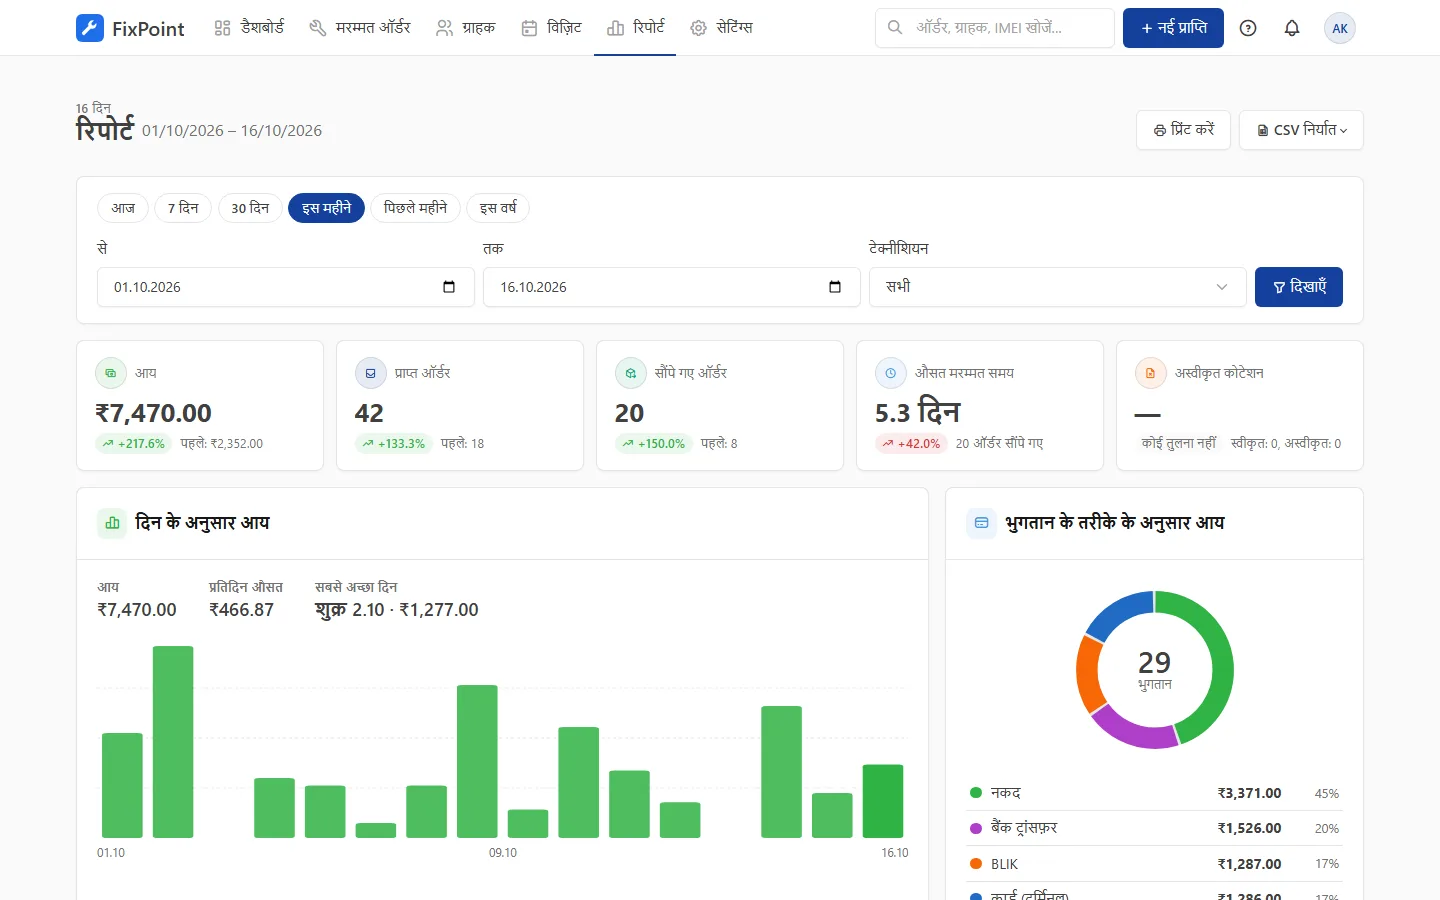Click the 5.3 दिन repair time value
Image resolution: width=1440 pixels, height=900 pixels.
917,412
